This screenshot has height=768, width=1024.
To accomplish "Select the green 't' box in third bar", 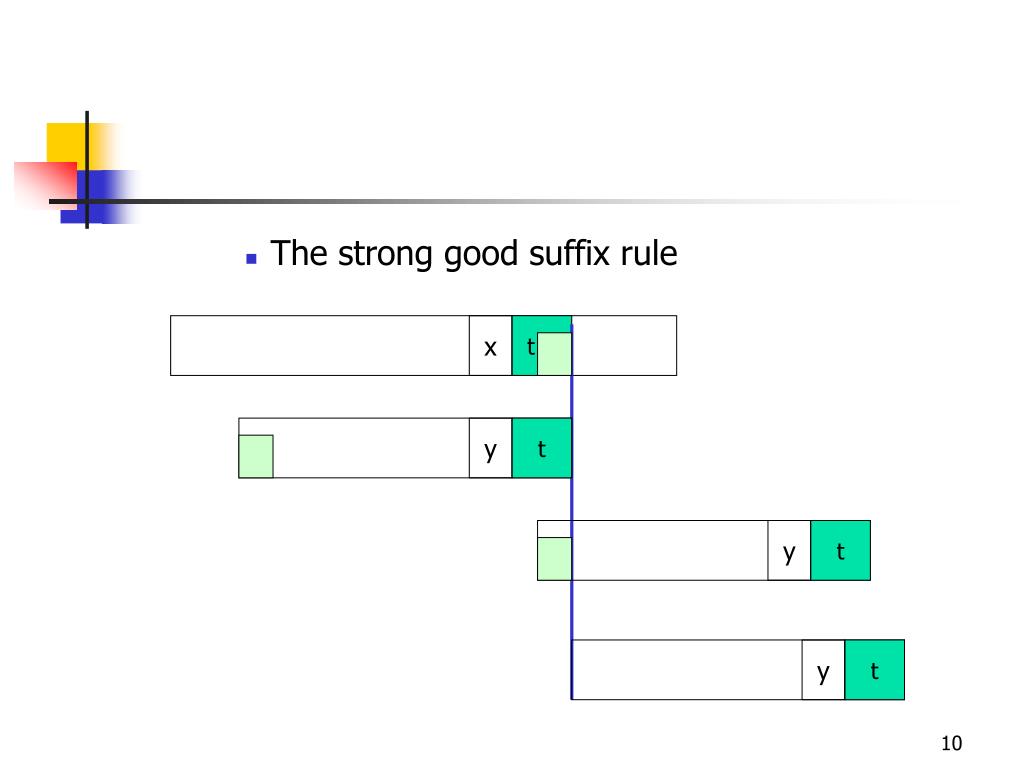I will click(840, 551).
